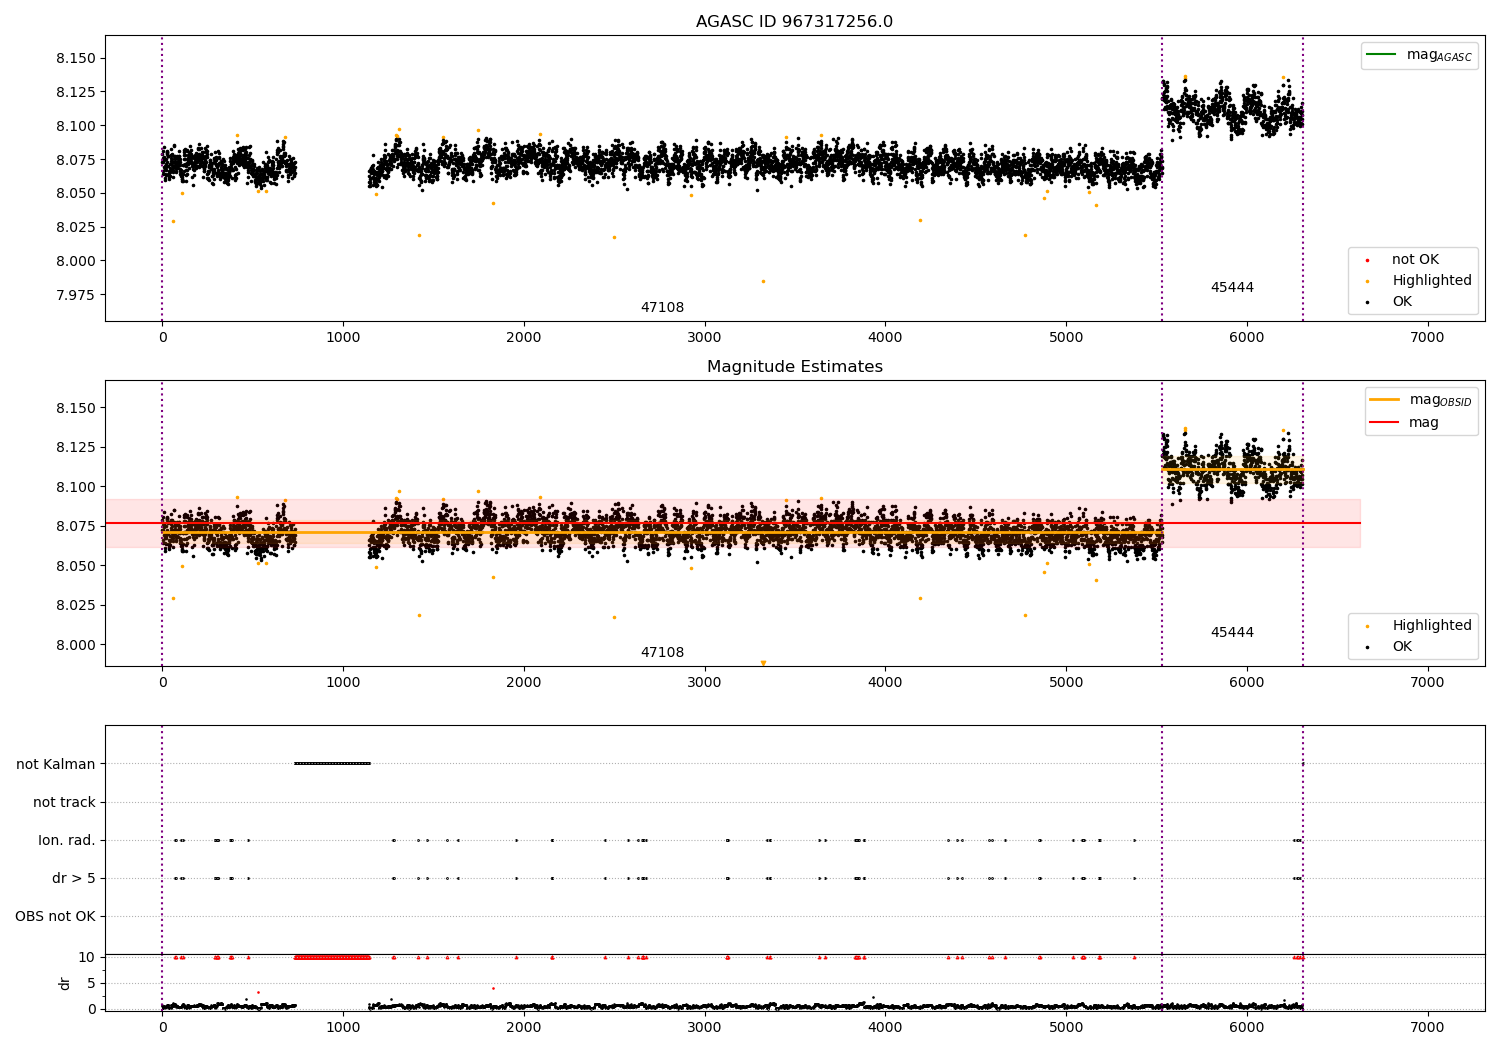
Task: Select the mag OBSID legend entry in the middle plot
Action: [1420, 400]
